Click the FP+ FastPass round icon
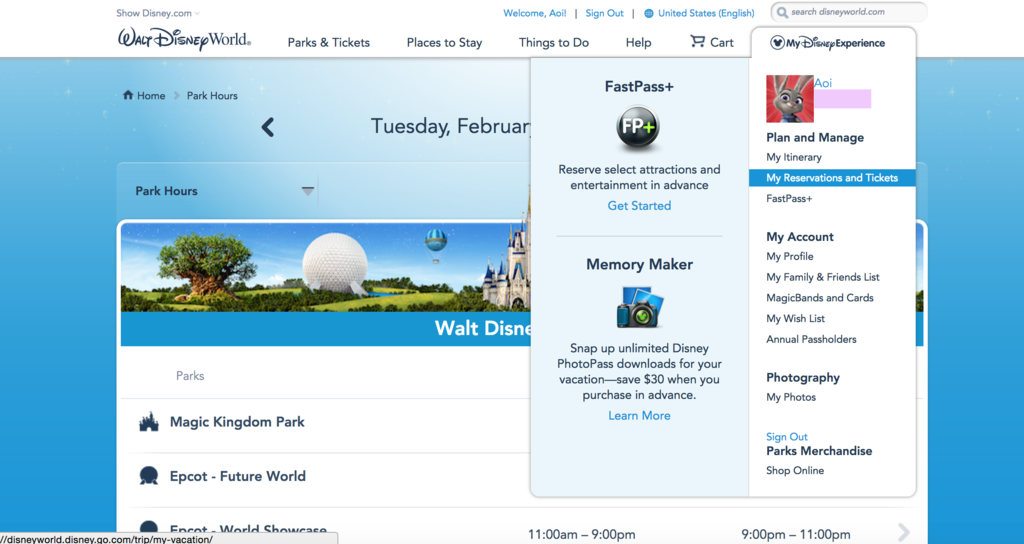This screenshot has width=1024, height=544. (x=638, y=127)
